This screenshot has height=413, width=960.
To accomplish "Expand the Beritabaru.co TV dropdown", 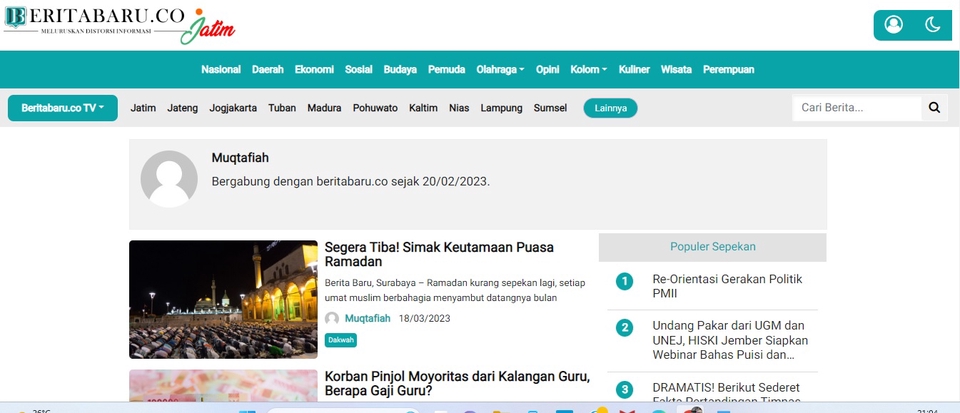I will 62,108.
